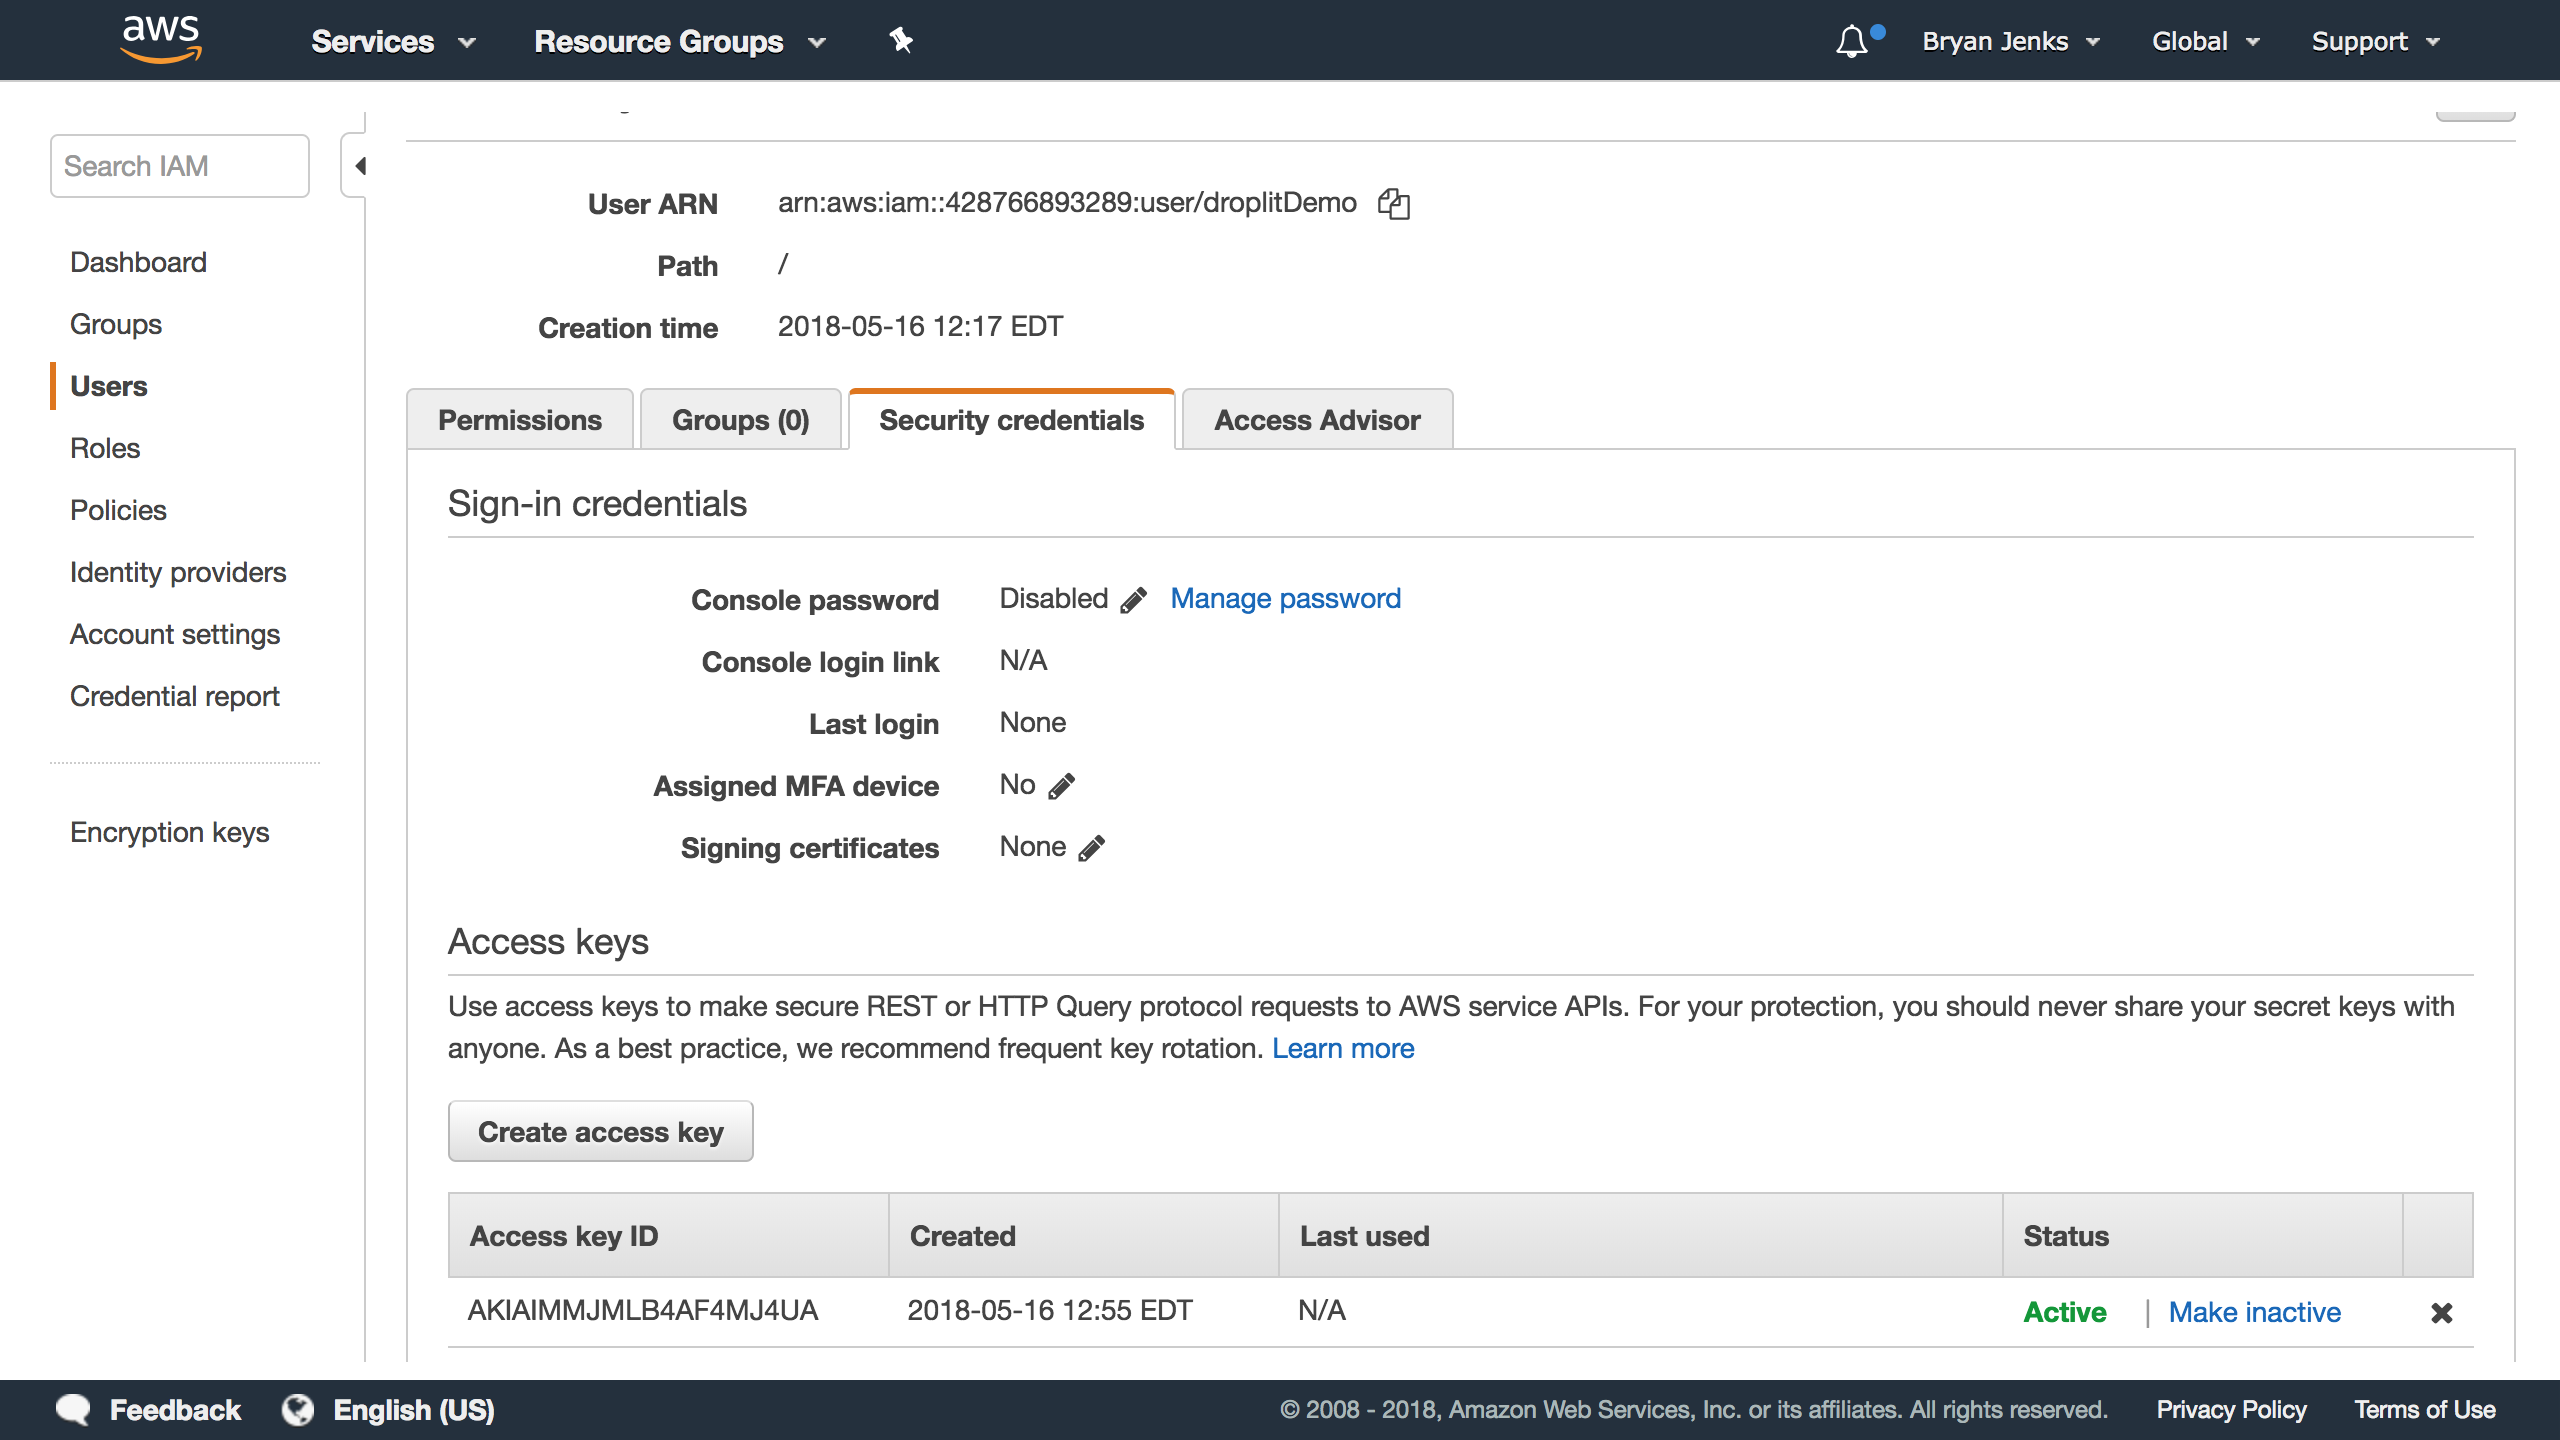The height and width of the screenshot is (1440, 2560).
Task: Click the Learn more link
Action: tap(1343, 1048)
